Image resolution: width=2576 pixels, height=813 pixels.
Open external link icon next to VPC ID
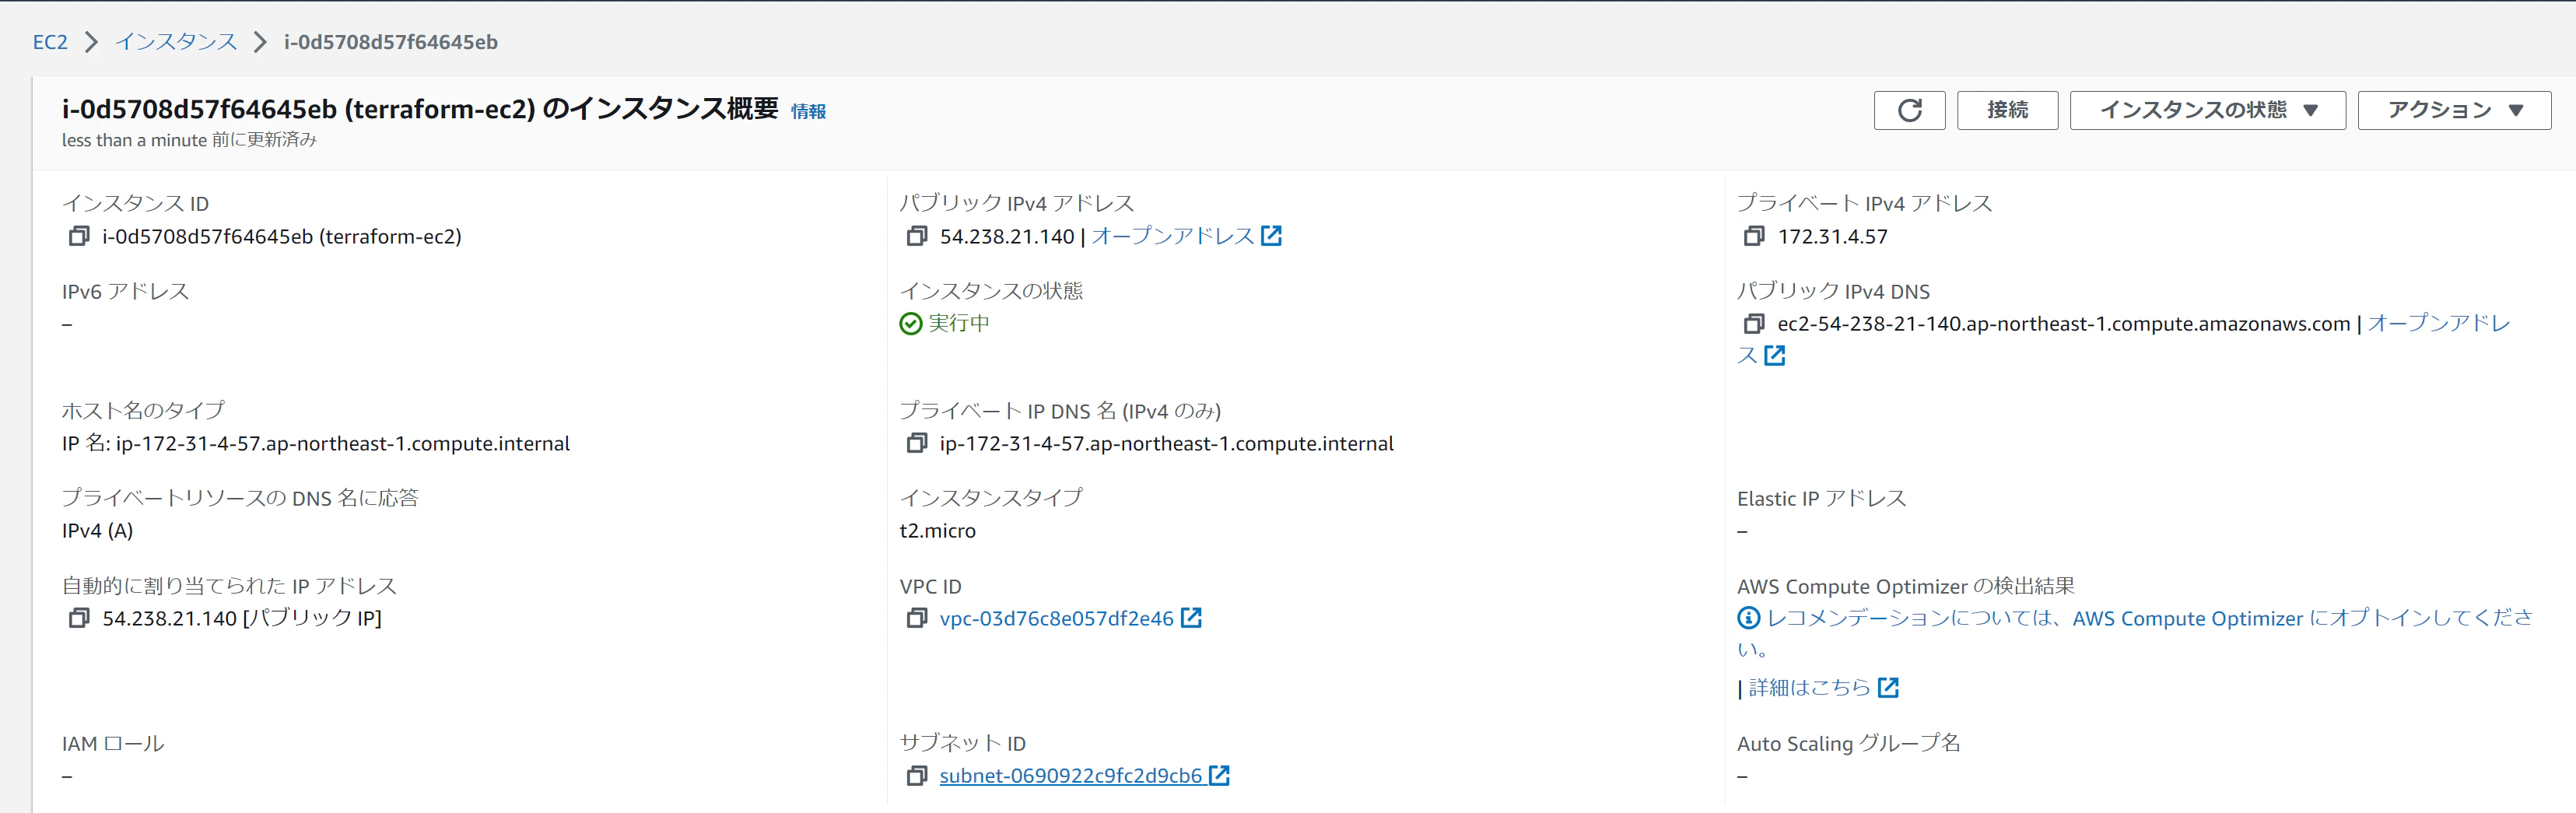tap(1191, 618)
